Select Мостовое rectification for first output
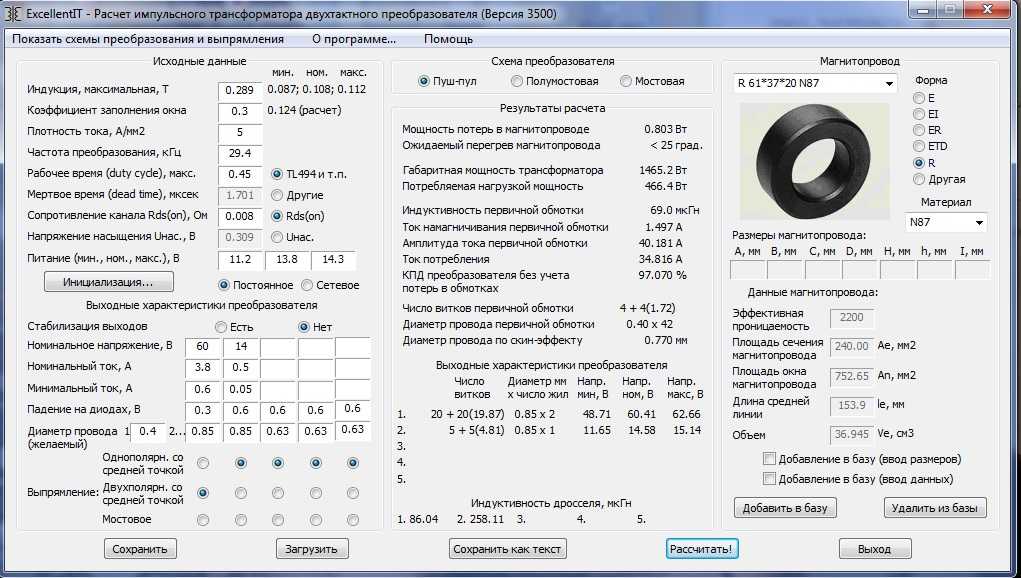Screen dimensions: 1021x578 (x=203, y=520)
